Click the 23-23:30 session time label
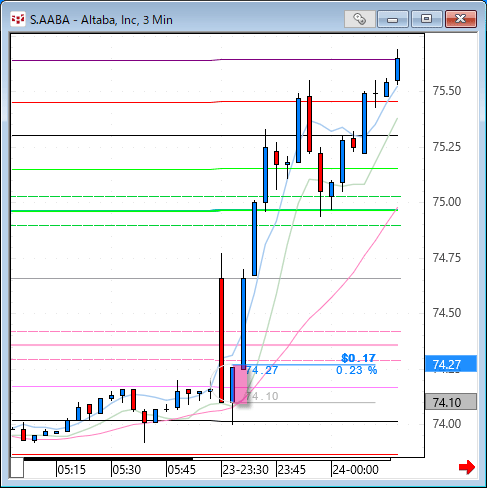Viewport: 487px width, 488px height. 245,470
